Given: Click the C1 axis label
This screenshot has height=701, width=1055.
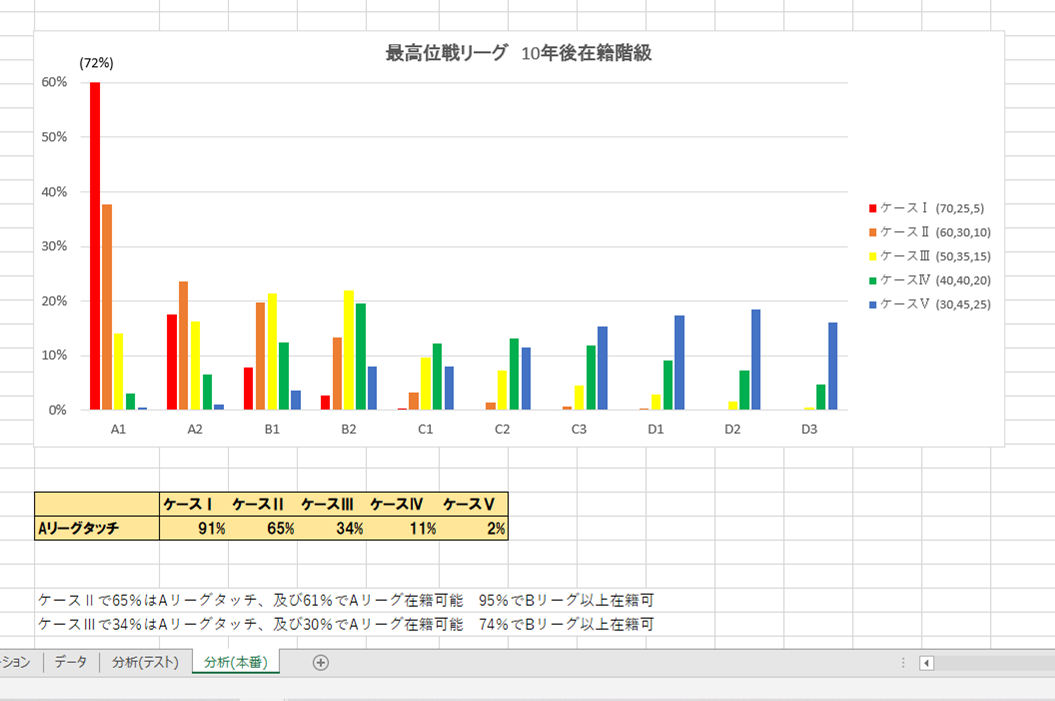Looking at the screenshot, I should tap(425, 429).
